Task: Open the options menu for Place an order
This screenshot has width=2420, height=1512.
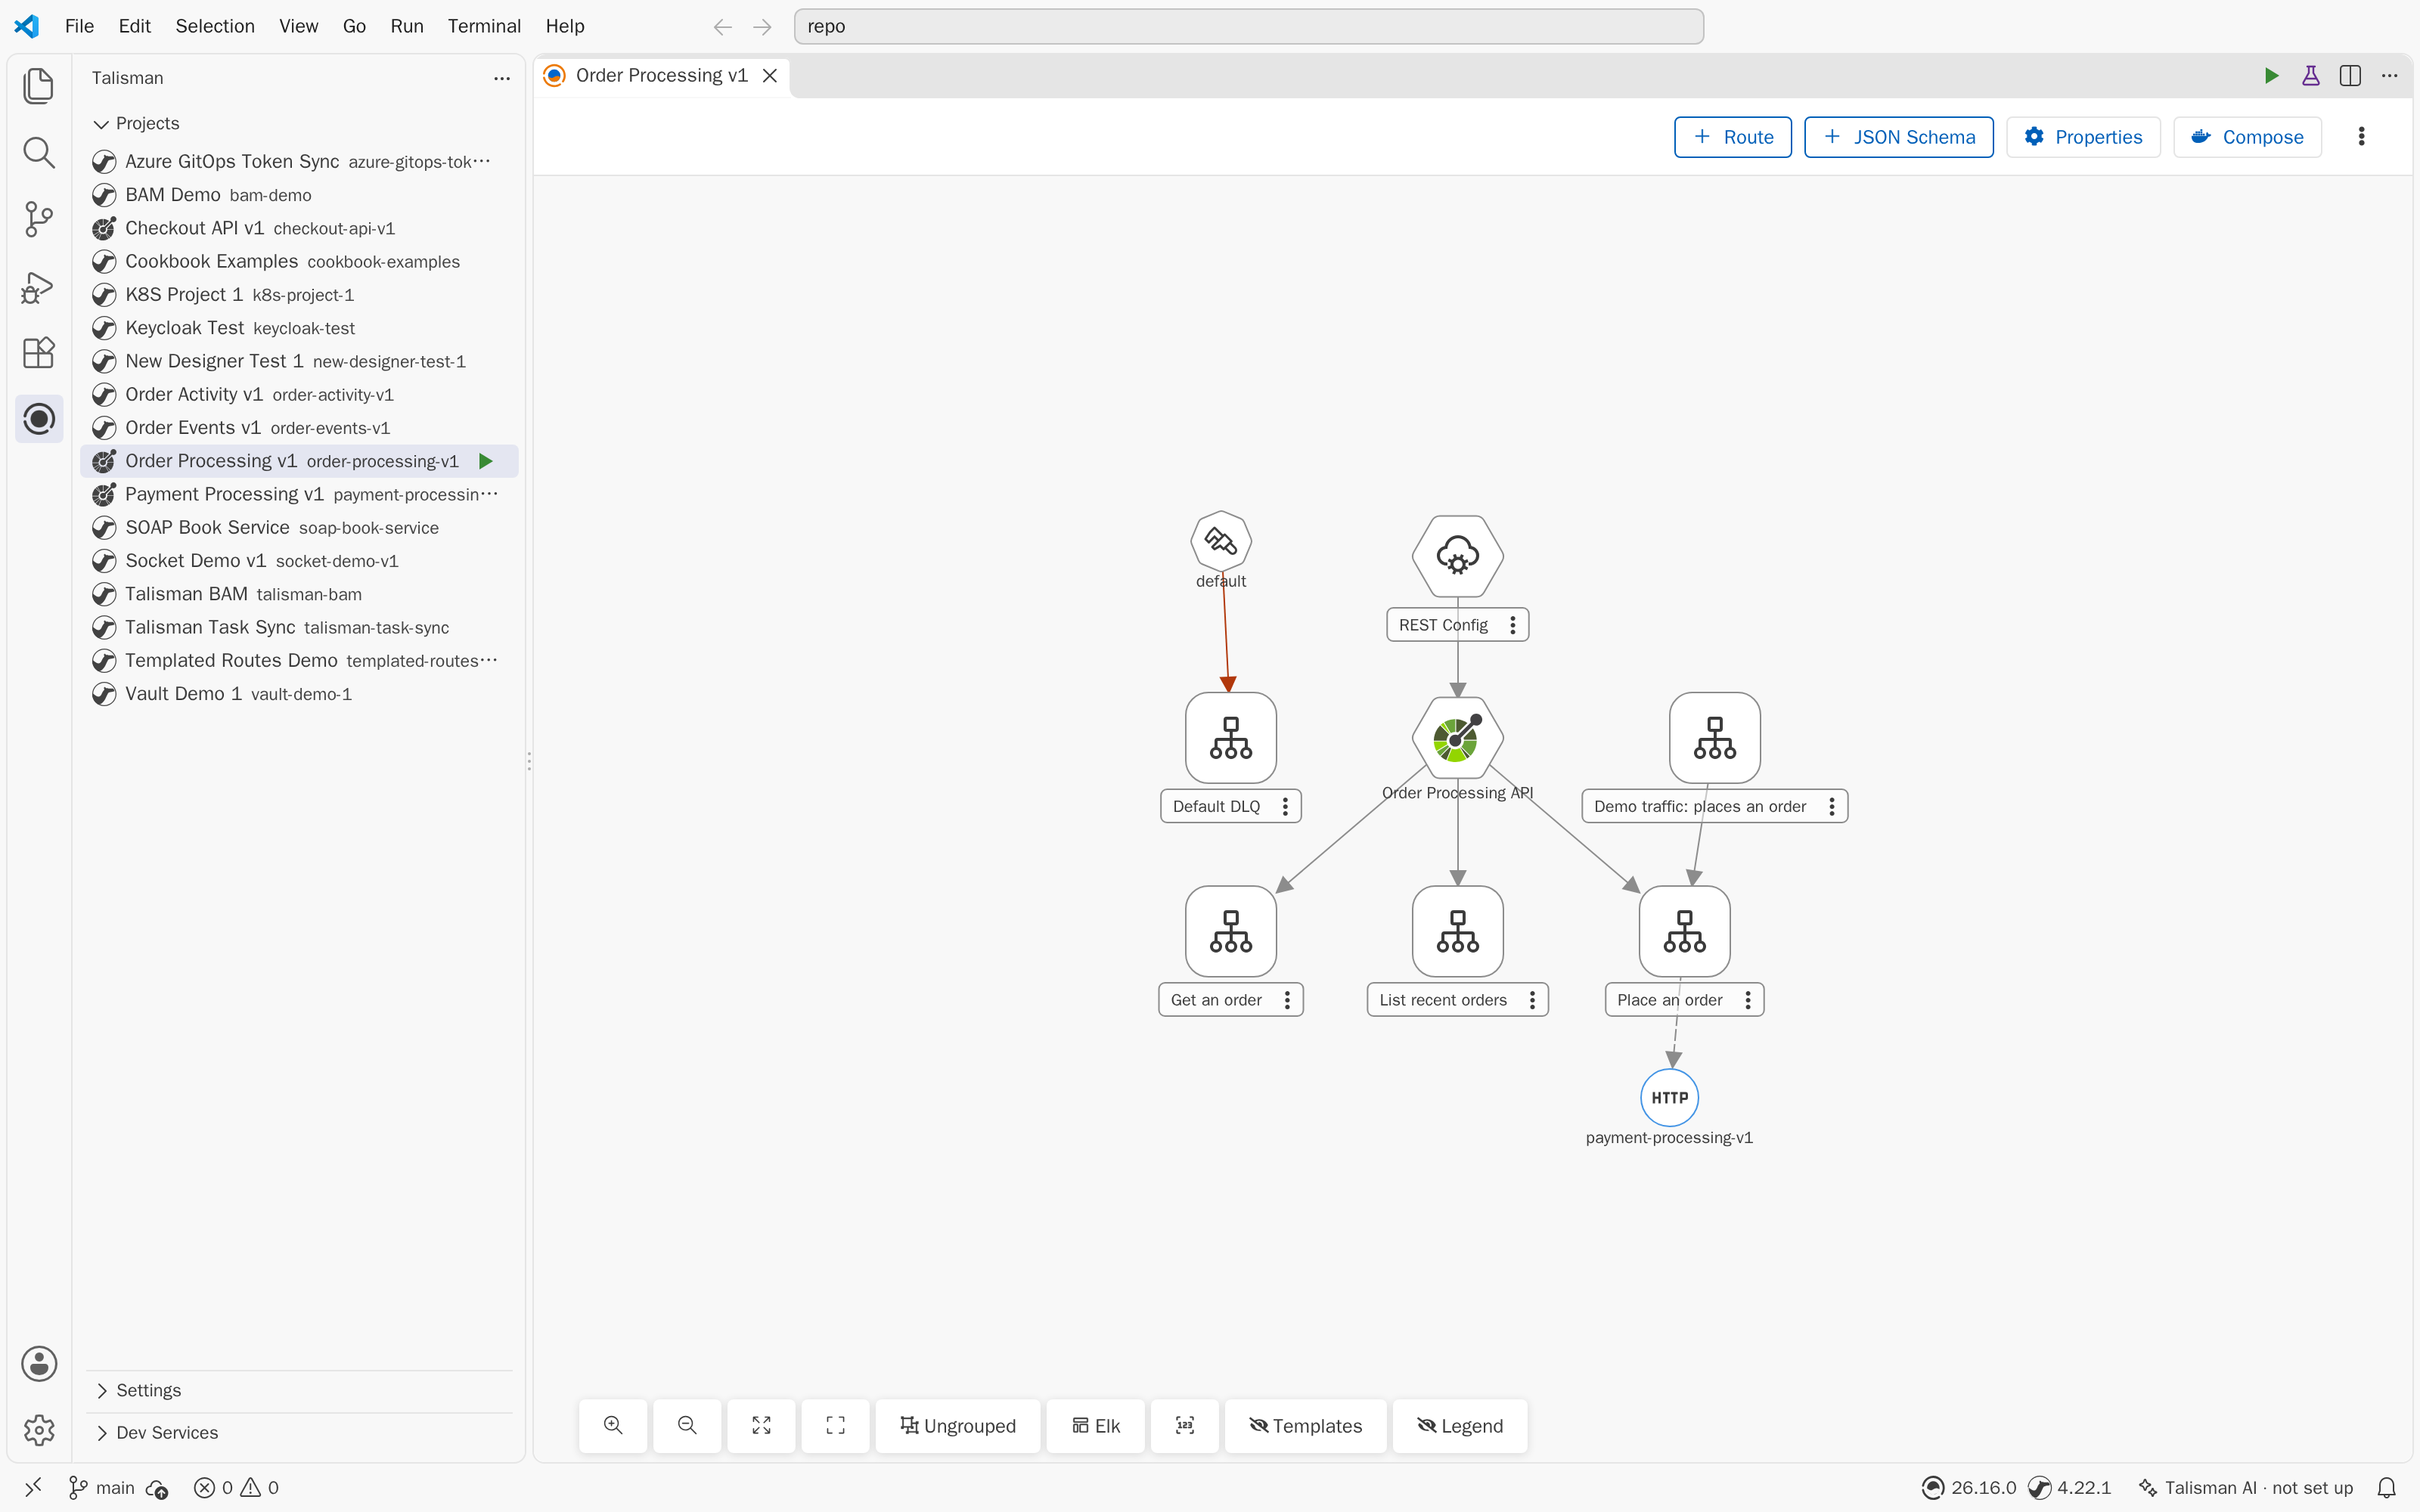Action: tap(1747, 1000)
